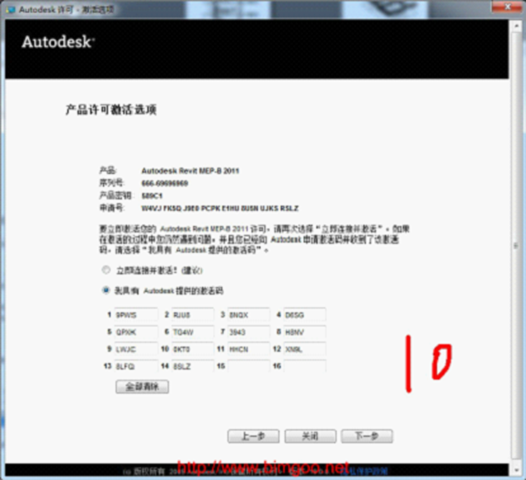Click the scrollbar up arrow
526x480 pixels.
tap(516, 26)
